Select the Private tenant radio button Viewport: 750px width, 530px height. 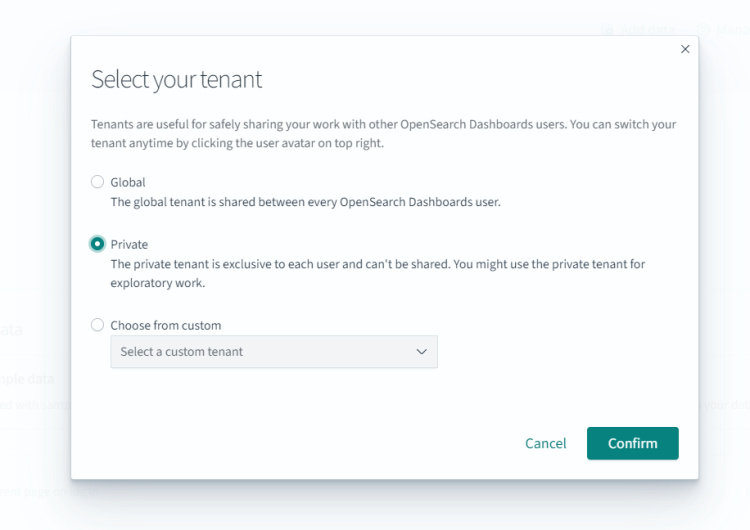pyautogui.click(x=97, y=244)
